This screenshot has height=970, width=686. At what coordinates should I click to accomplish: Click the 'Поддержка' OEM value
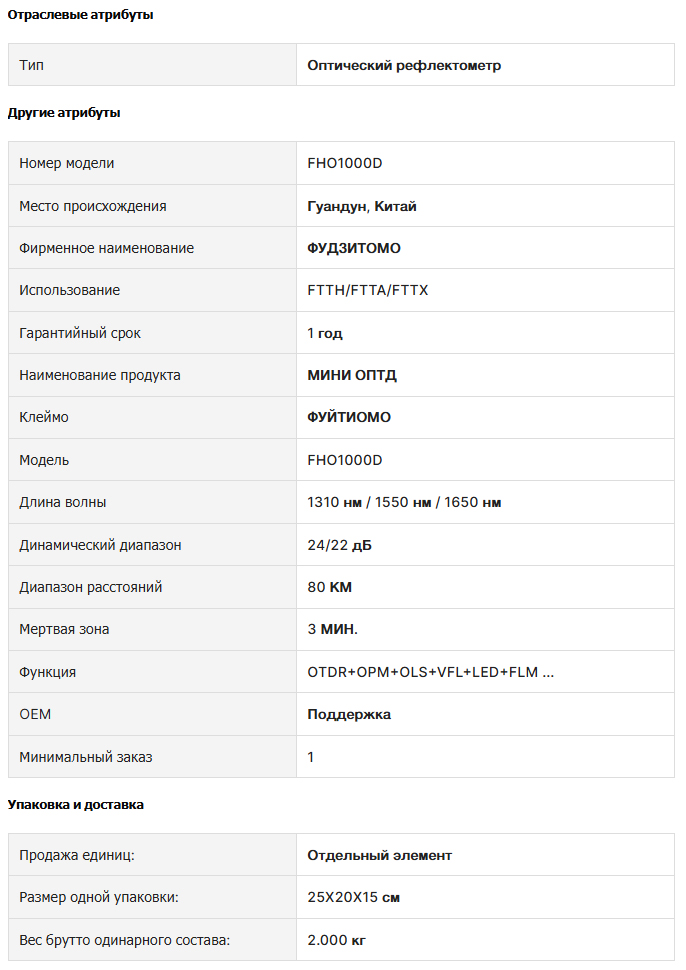pos(349,715)
